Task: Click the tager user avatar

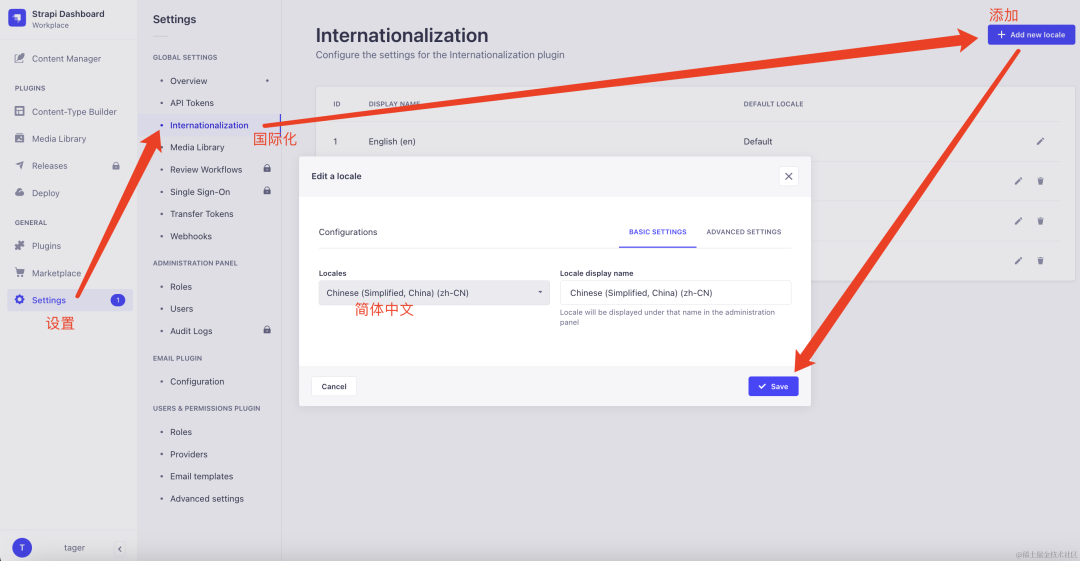Action: pyautogui.click(x=22, y=548)
